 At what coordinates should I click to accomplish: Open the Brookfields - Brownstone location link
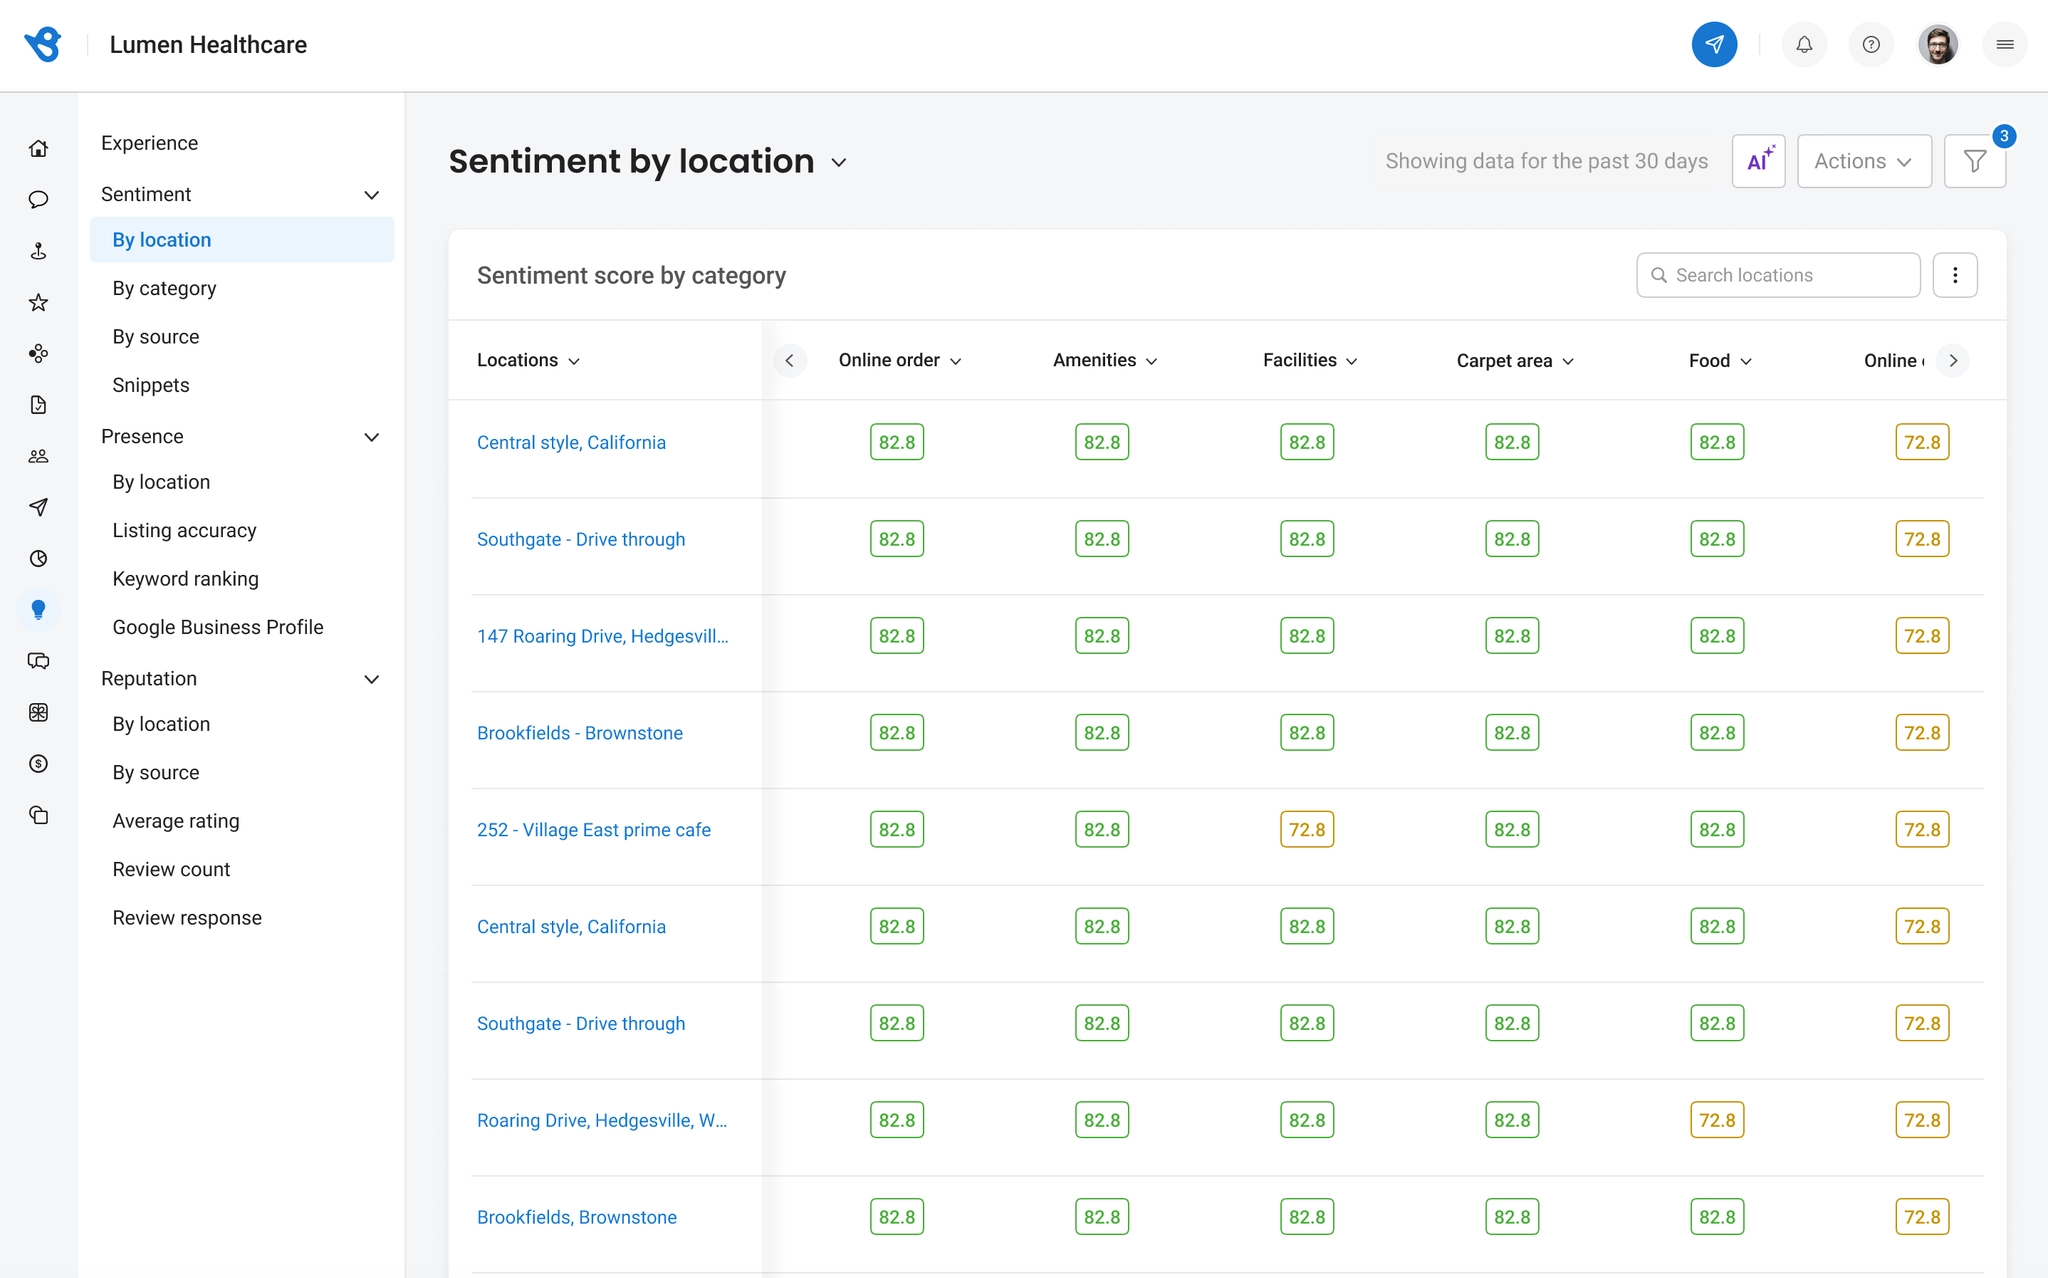coord(580,733)
